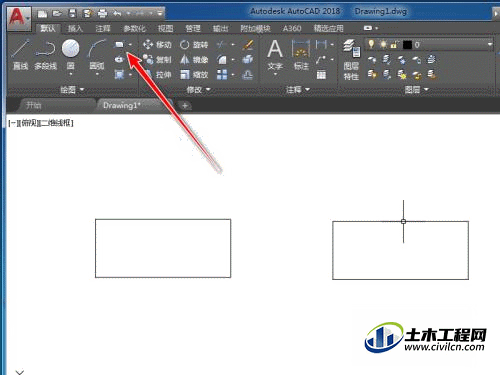Switch to the 参数化 ribbon tab

pyautogui.click(x=134, y=29)
